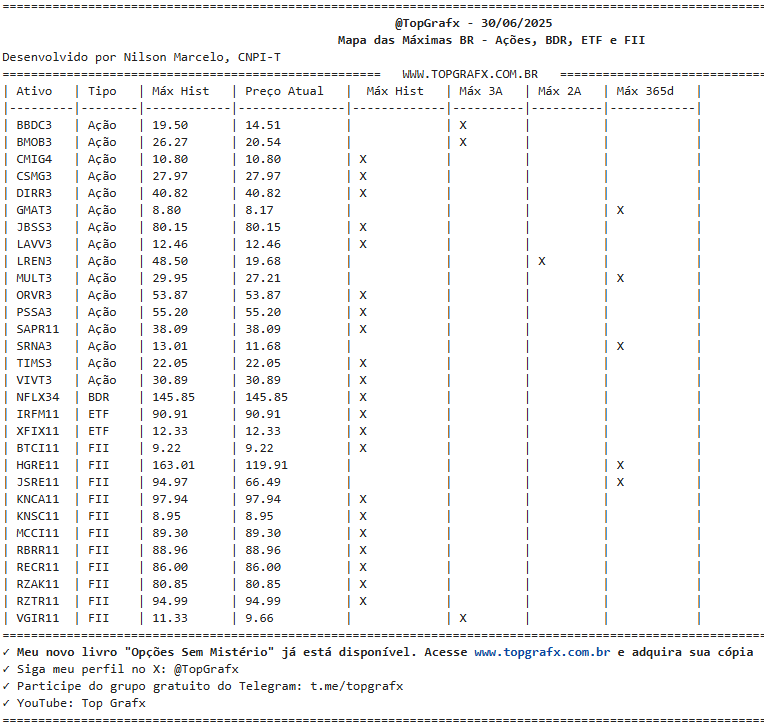The image size is (764, 724).
Task: Click the 8.17 current price for GMAT3
Action: 259,210
